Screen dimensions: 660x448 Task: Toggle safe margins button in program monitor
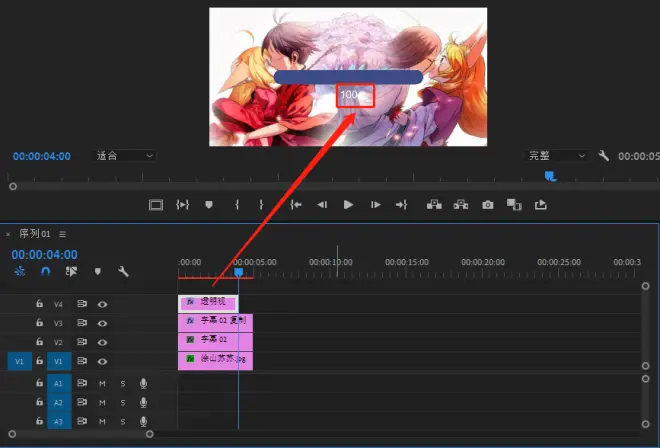156,205
